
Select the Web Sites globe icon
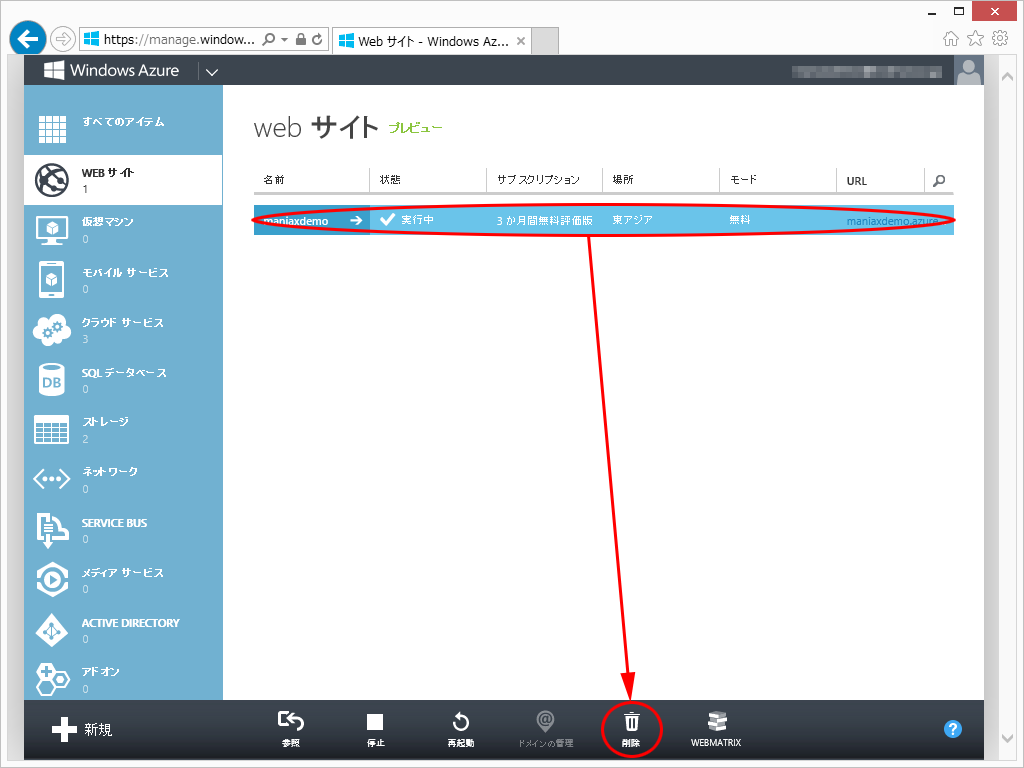tap(52, 180)
